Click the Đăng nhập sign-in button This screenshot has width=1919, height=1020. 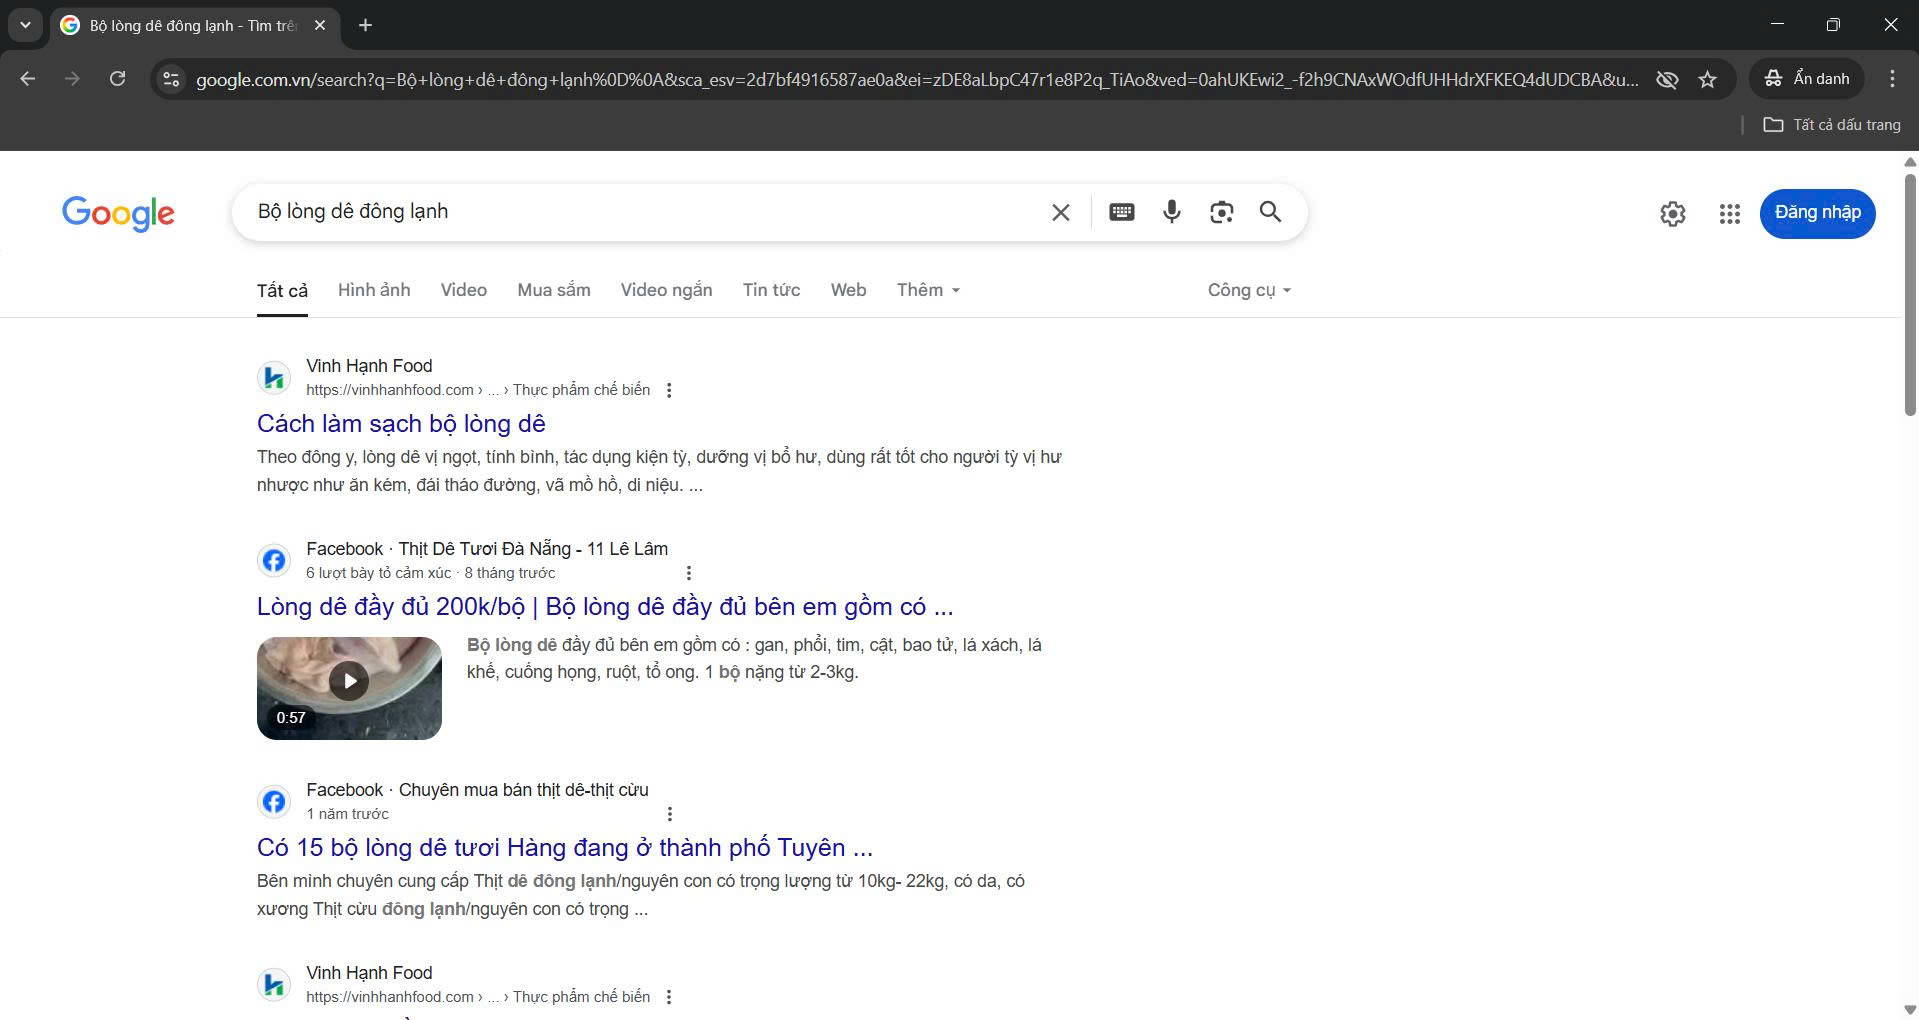[1817, 213]
